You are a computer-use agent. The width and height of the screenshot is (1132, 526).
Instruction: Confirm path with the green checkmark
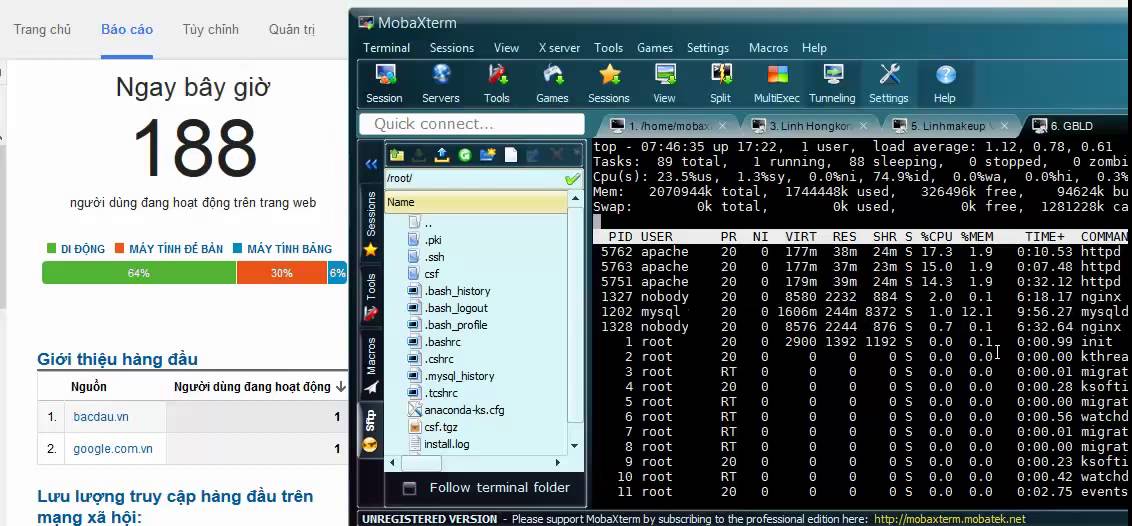[x=572, y=178]
